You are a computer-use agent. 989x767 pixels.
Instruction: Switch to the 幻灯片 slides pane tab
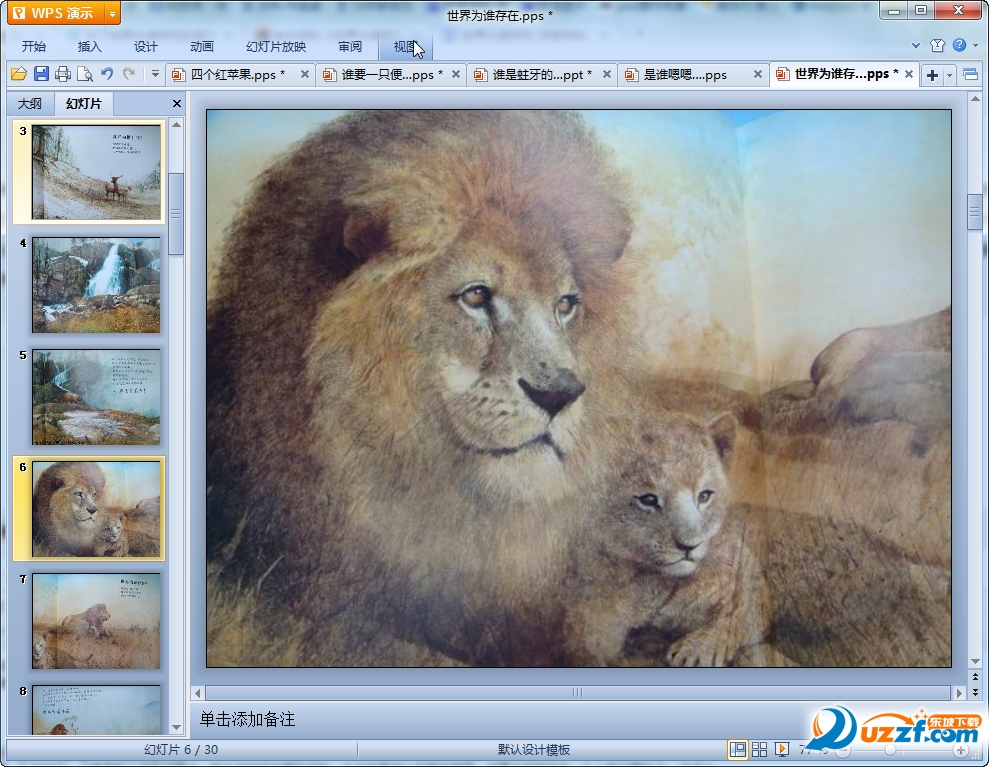(x=83, y=103)
